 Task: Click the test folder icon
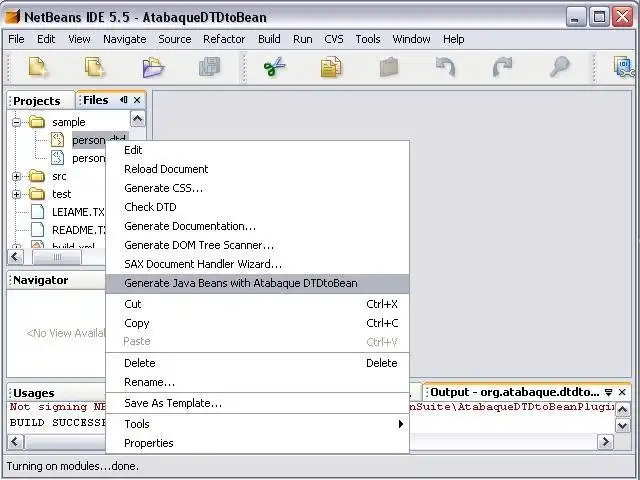[x=37, y=194]
